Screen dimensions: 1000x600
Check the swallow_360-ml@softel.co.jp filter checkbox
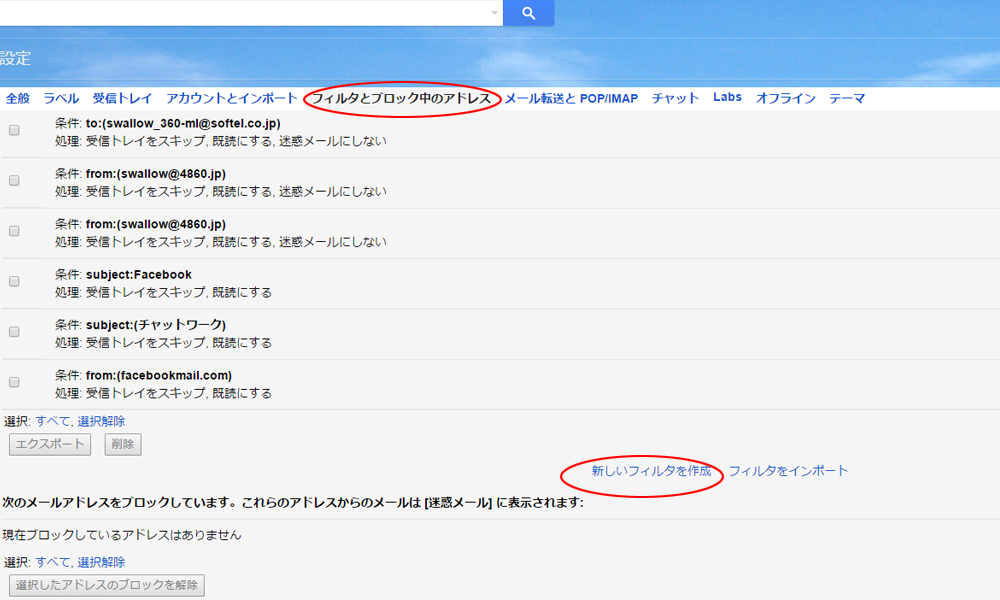(14, 130)
